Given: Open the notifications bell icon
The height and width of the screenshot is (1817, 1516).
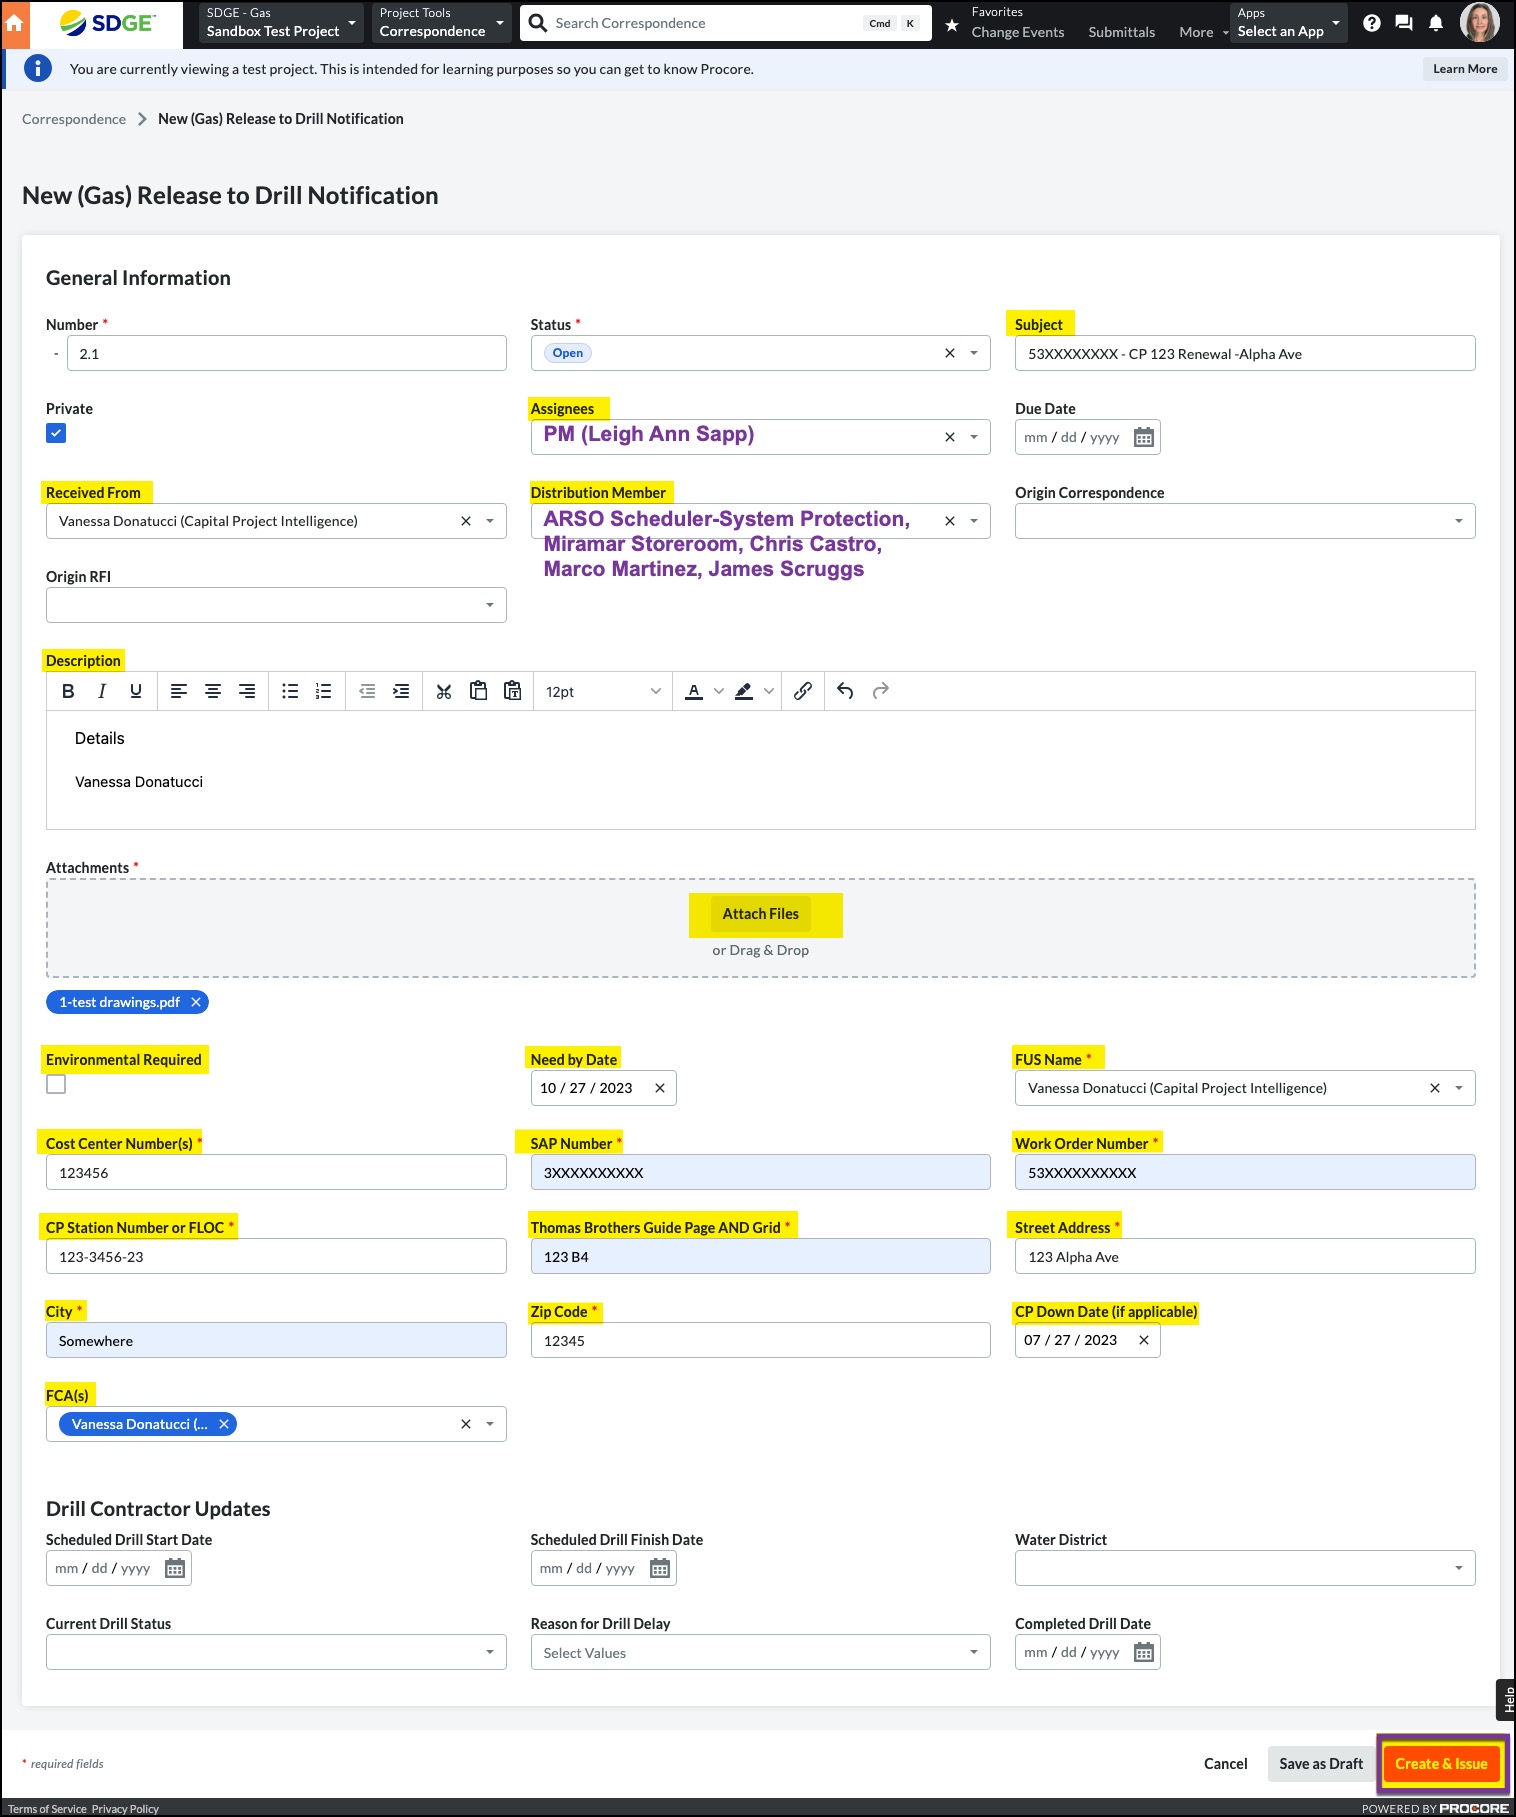Looking at the screenshot, I should tap(1435, 23).
